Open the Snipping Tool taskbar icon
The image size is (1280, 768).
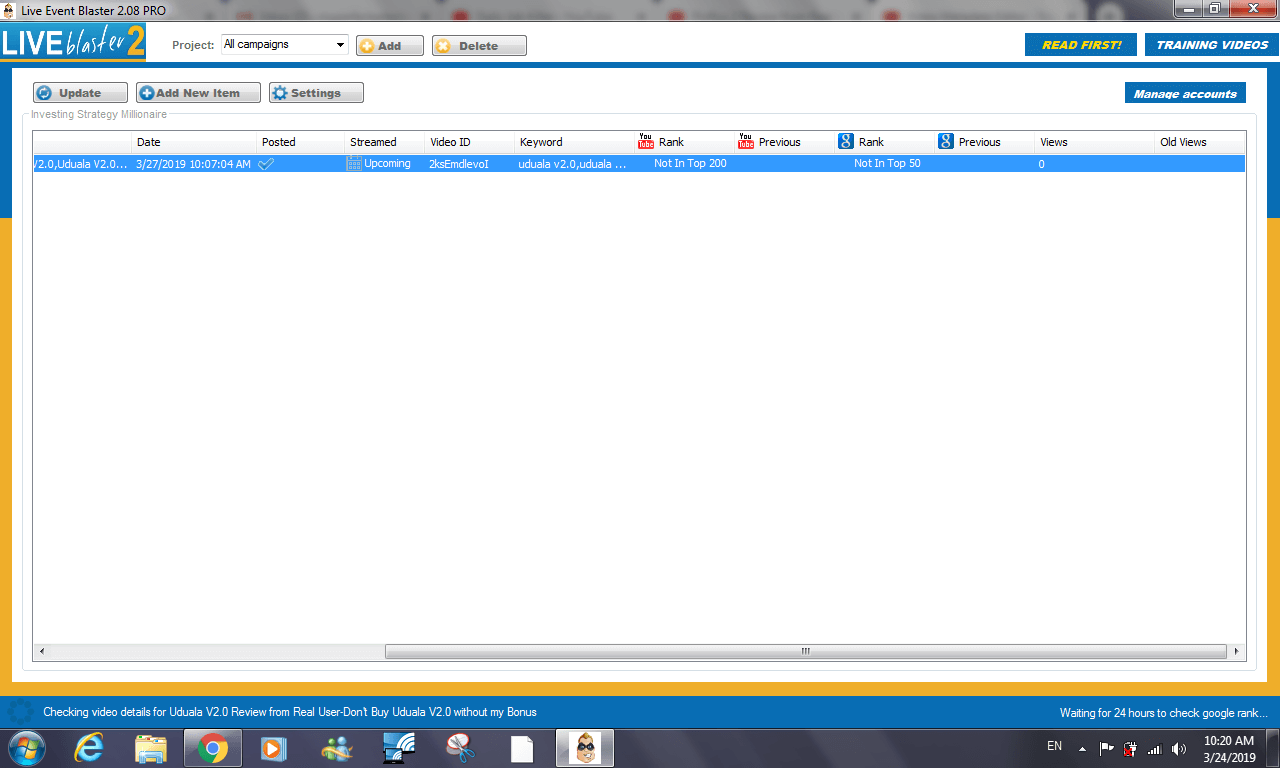pos(460,748)
